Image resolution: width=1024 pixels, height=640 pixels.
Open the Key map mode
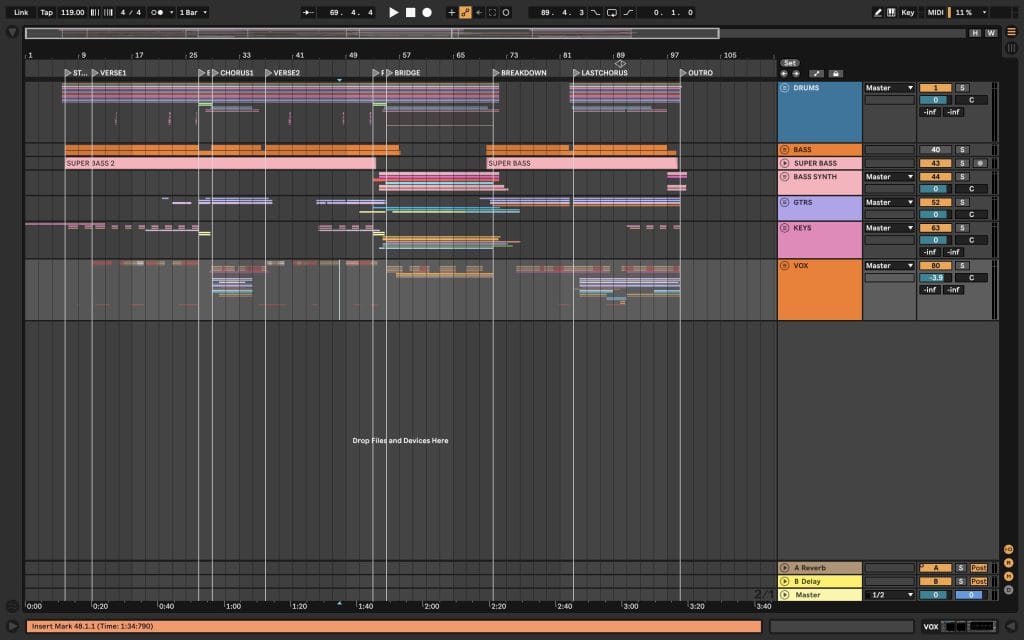click(x=907, y=12)
